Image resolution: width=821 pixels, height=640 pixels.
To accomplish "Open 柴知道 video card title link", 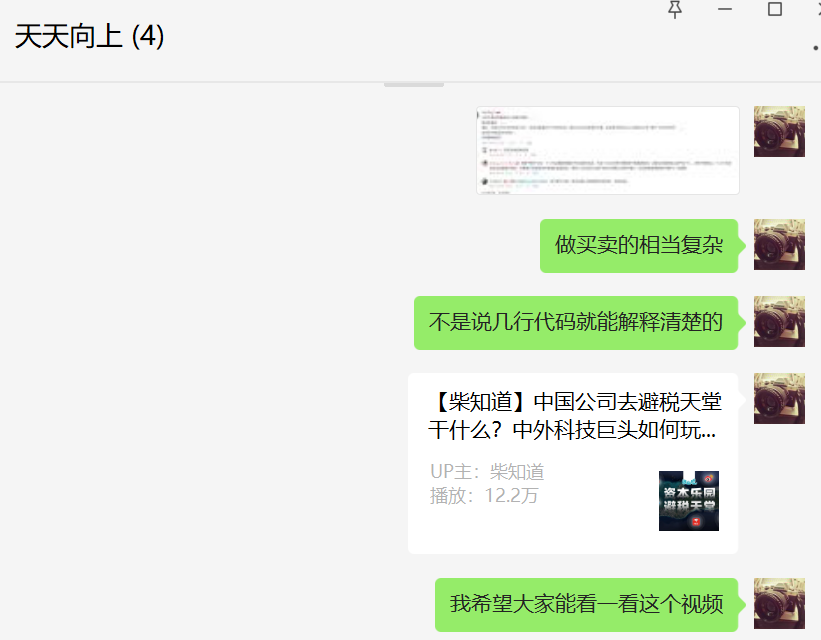I will pyautogui.click(x=574, y=416).
